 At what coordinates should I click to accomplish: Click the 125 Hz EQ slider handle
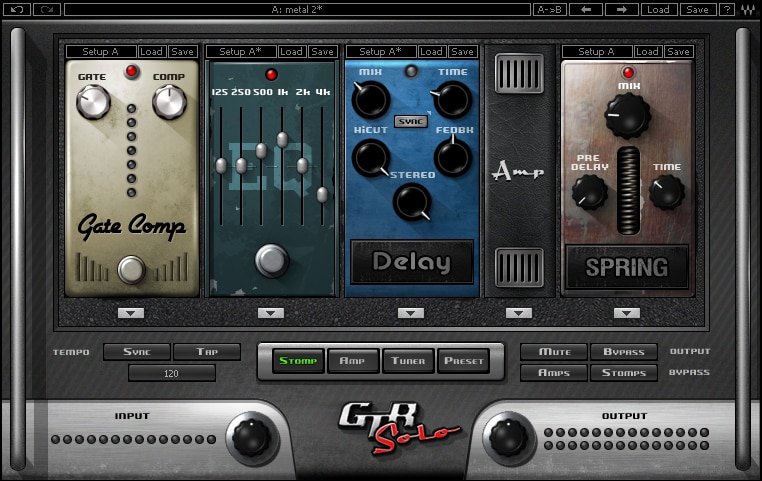[221, 166]
